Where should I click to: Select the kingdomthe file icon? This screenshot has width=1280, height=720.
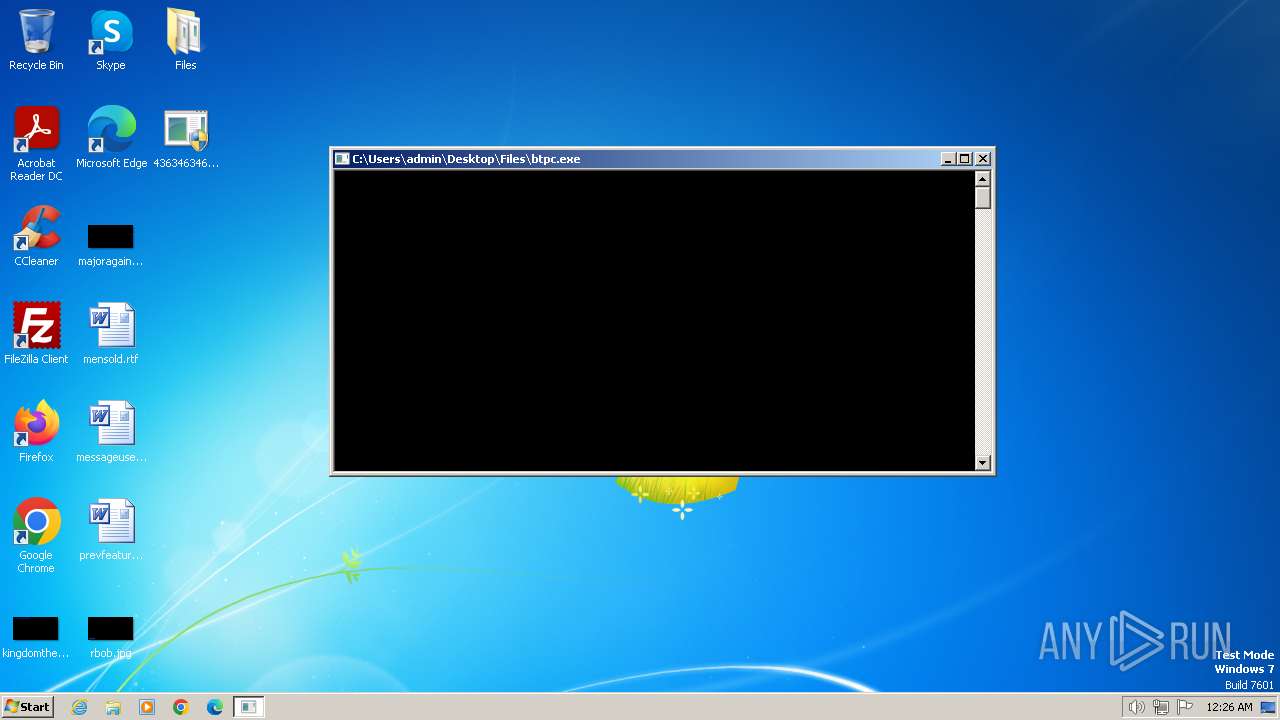click(x=36, y=637)
